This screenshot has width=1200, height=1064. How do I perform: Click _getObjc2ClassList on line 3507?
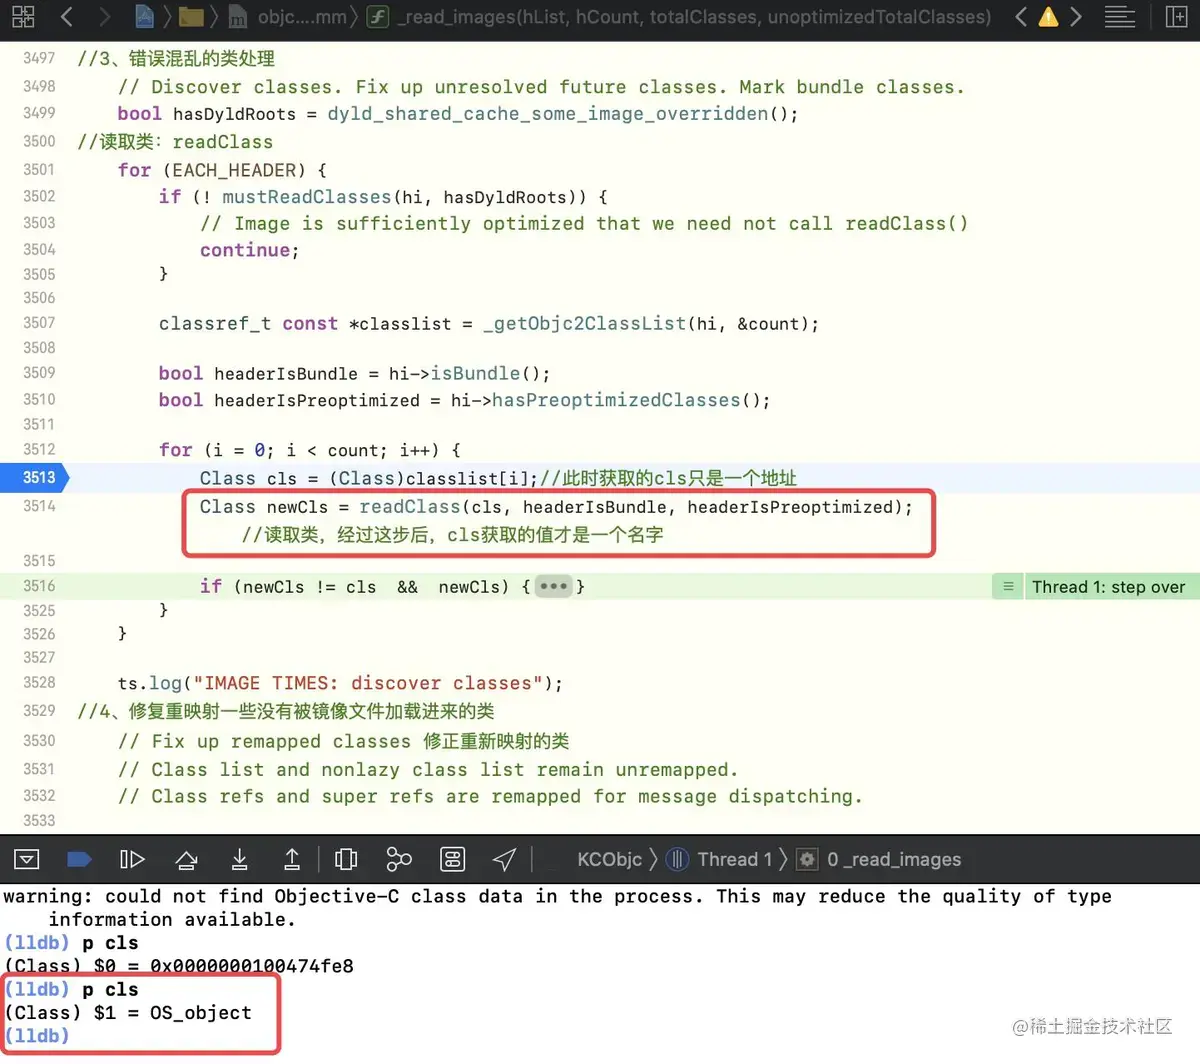585,324
